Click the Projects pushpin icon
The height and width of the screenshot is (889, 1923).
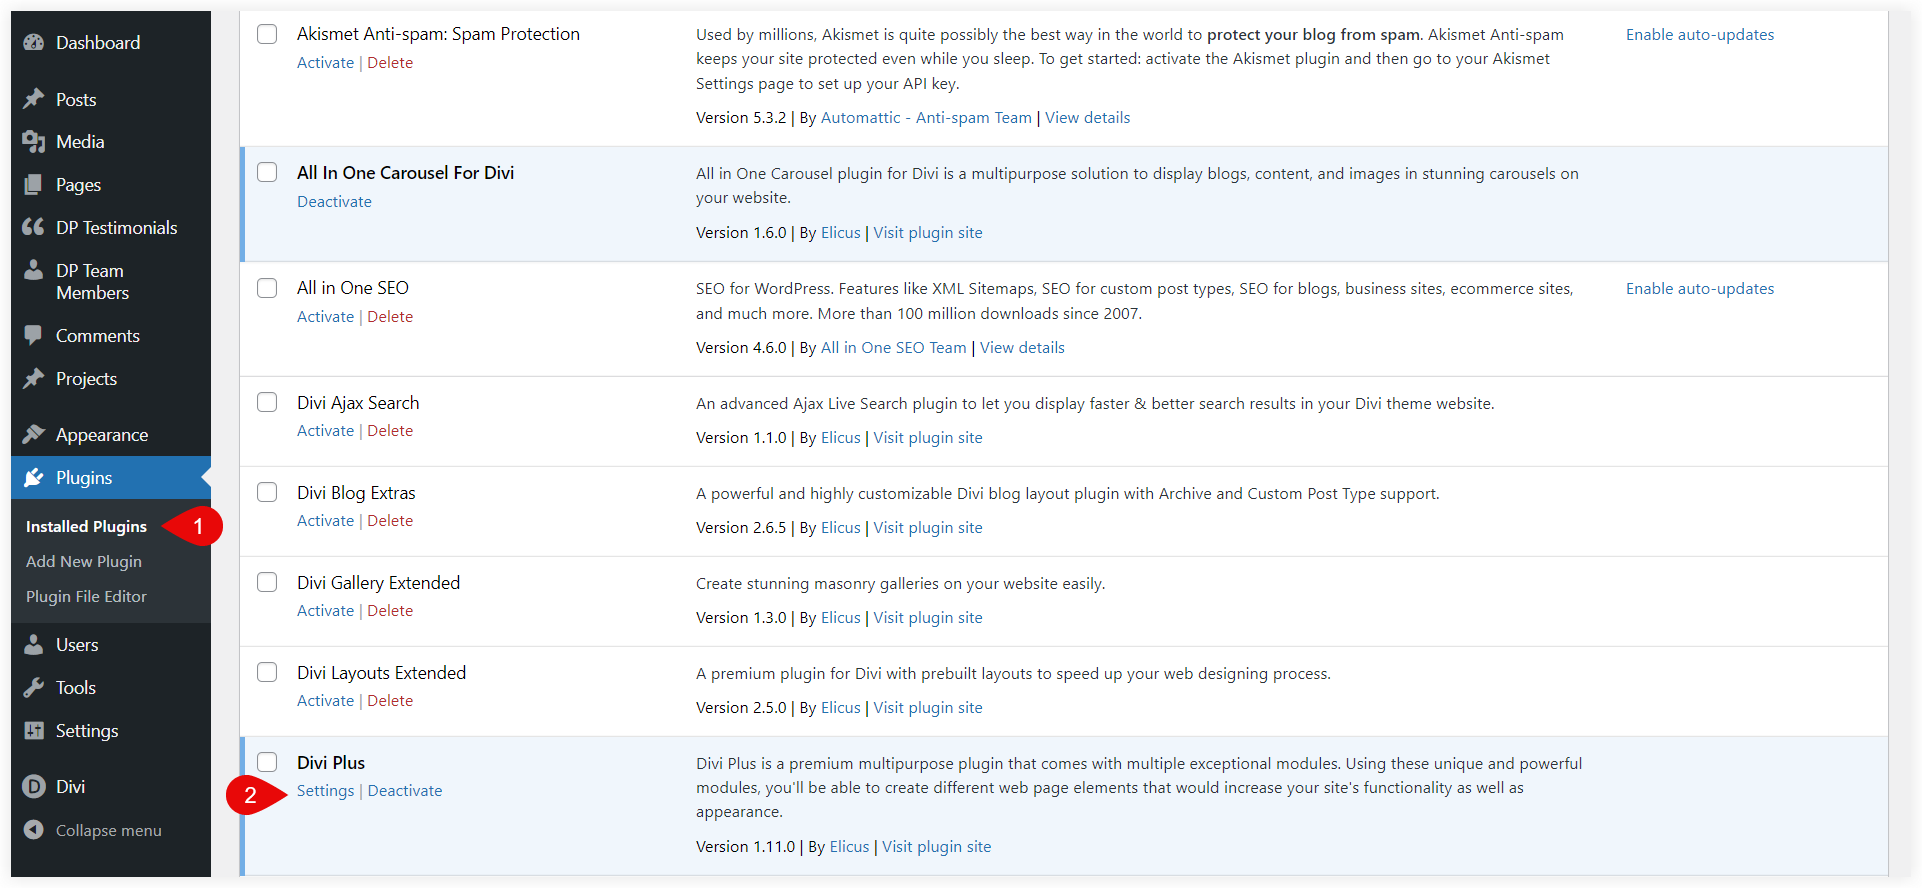(x=34, y=378)
